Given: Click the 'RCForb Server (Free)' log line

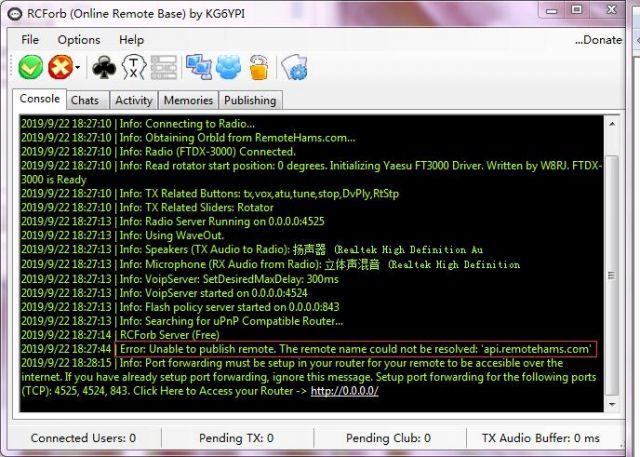Looking at the screenshot, I should tap(120, 335).
